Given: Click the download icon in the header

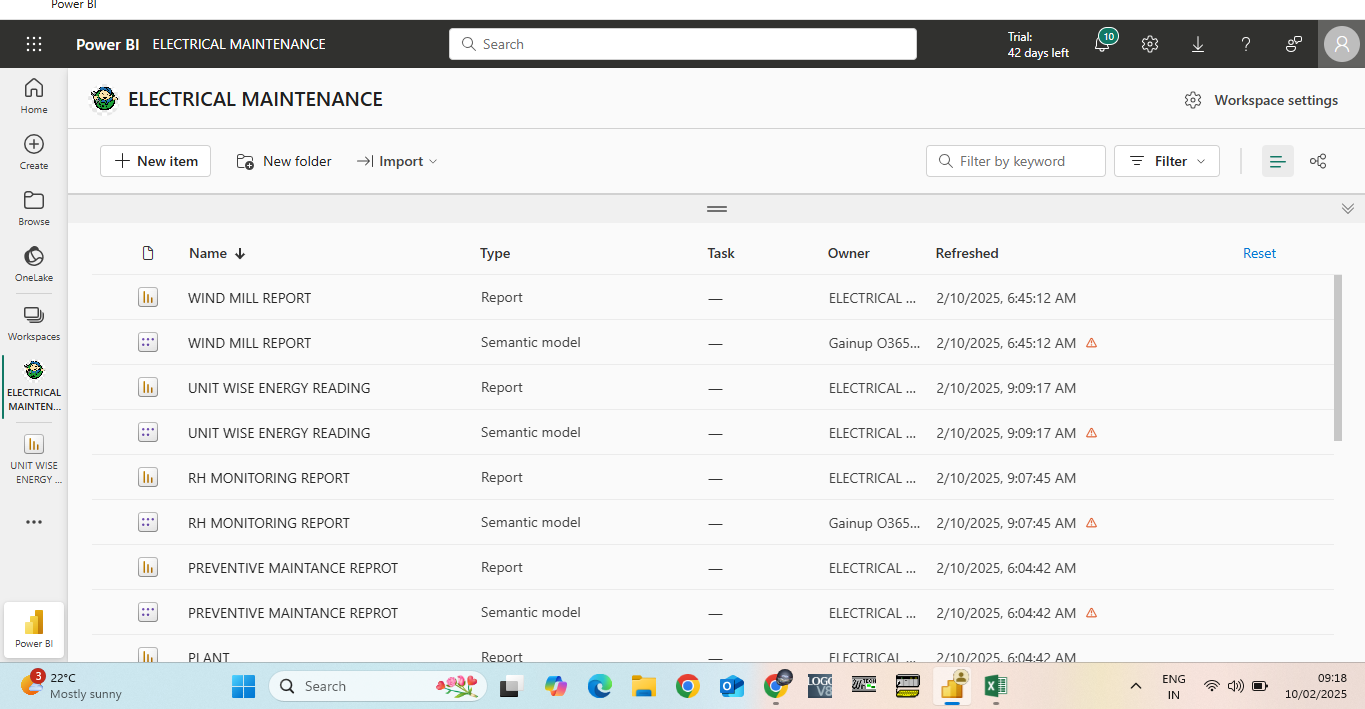Looking at the screenshot, I should tap(1198, 44).
